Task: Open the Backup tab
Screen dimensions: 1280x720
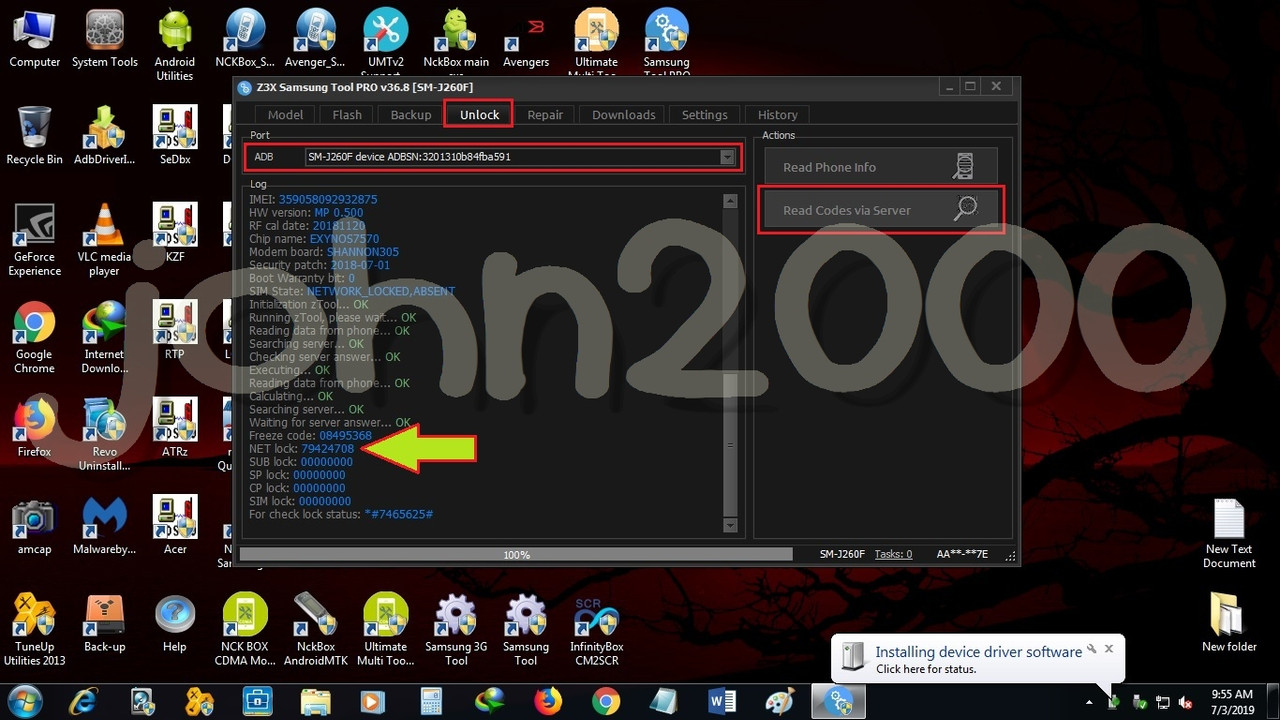Action: tap(410, 114)
